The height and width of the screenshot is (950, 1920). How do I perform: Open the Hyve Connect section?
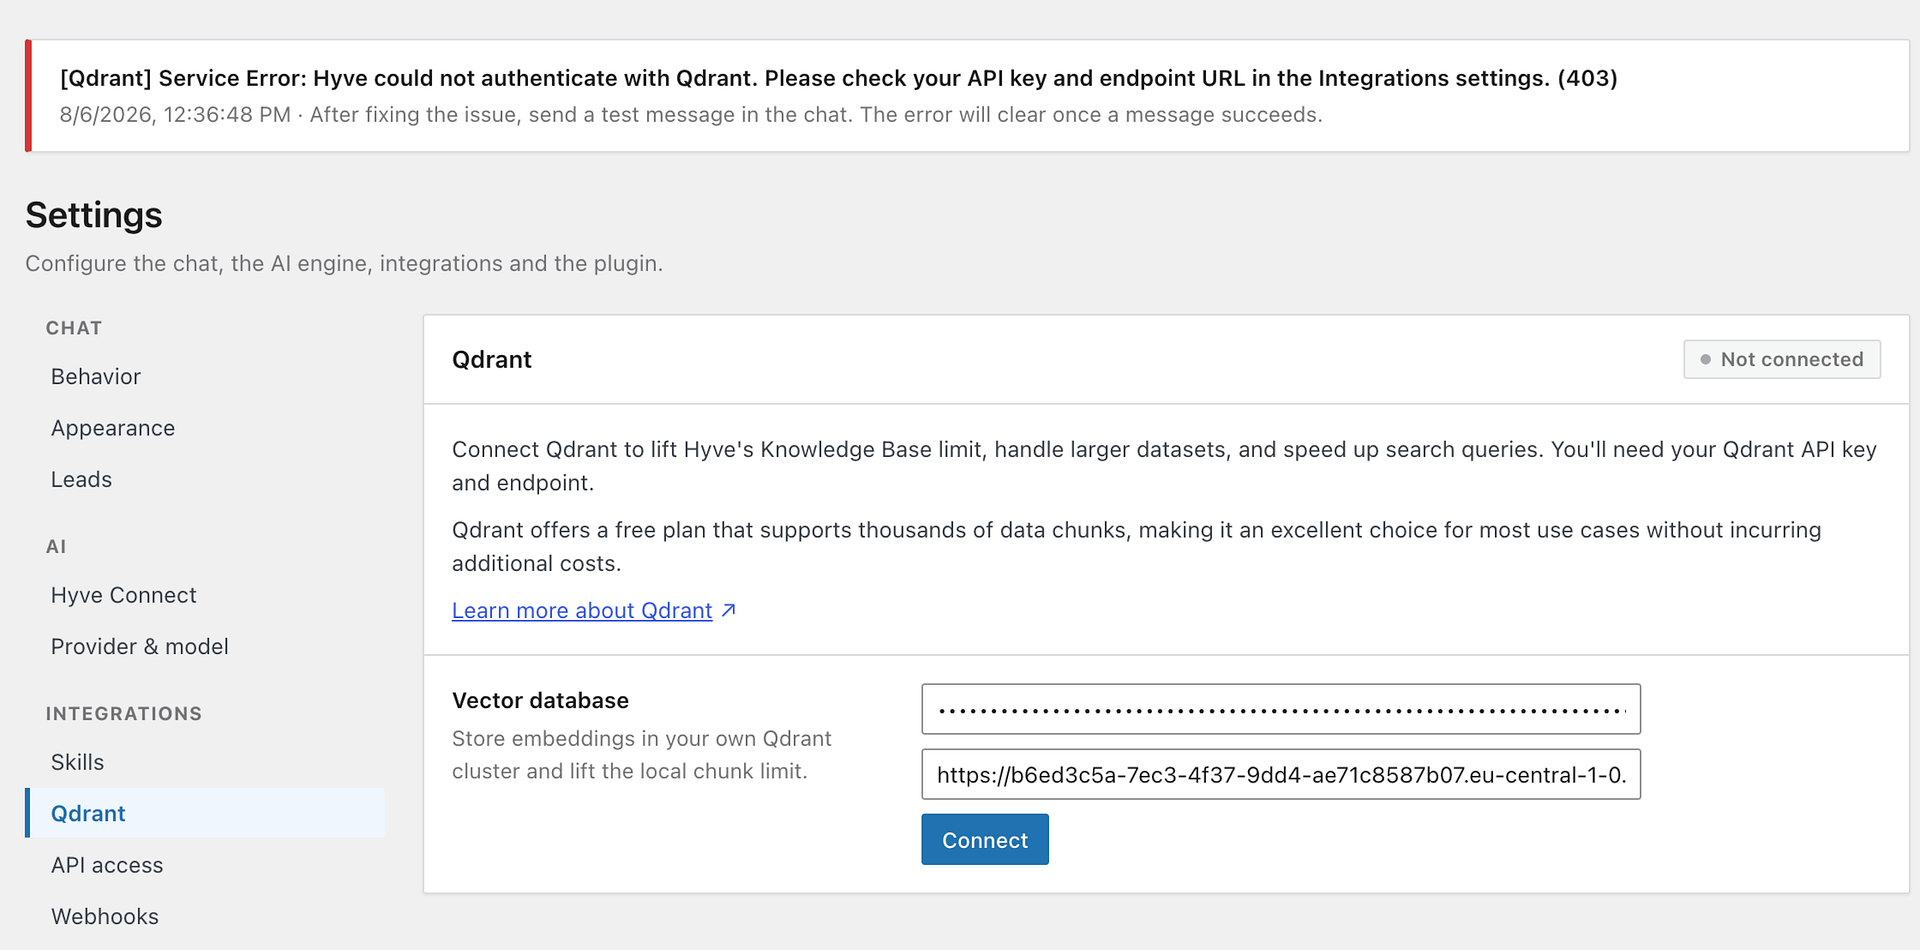coord(124,595)
